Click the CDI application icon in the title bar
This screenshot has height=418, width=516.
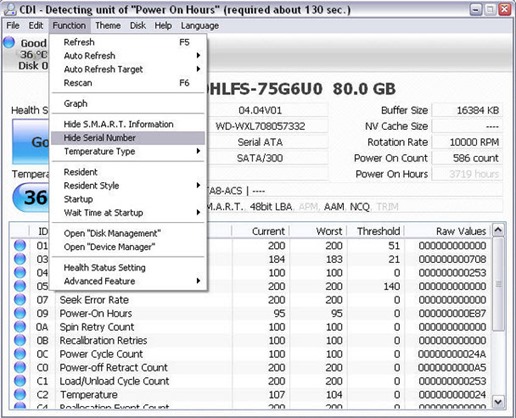pyautogui.click(x=10, y=9)
